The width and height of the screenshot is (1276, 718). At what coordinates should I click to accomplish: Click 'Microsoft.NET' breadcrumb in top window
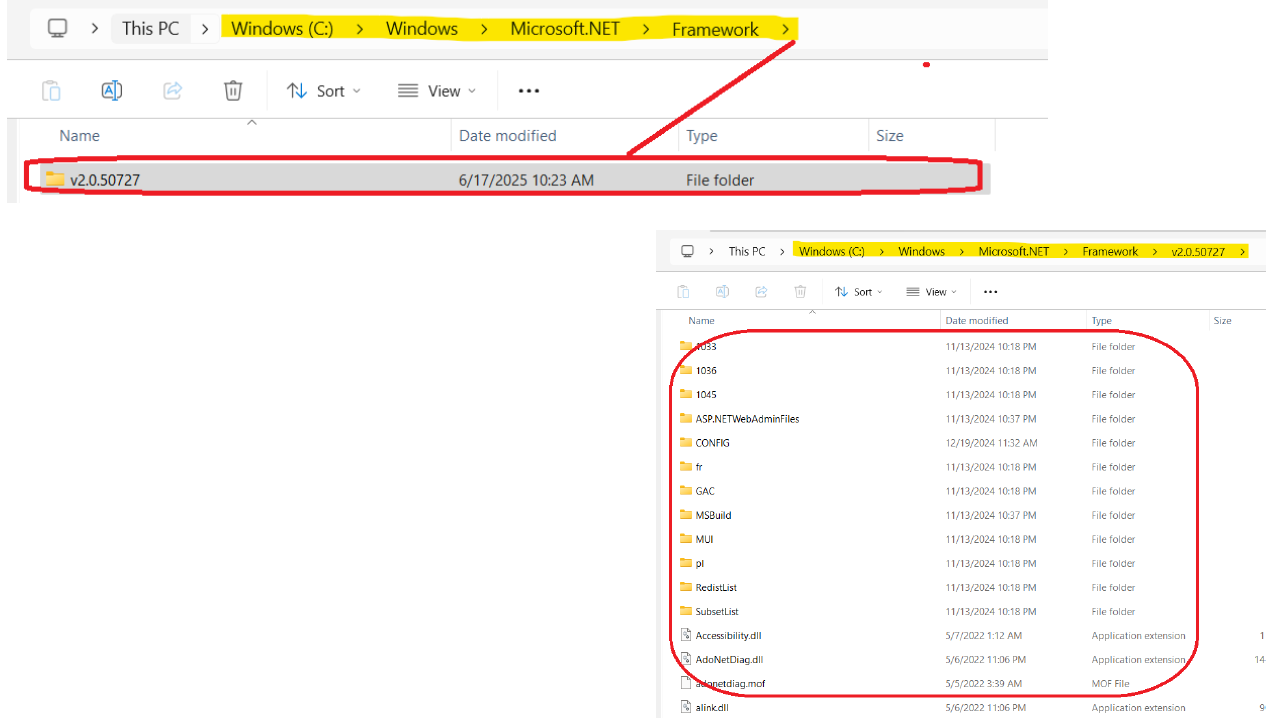coord(565,28)
